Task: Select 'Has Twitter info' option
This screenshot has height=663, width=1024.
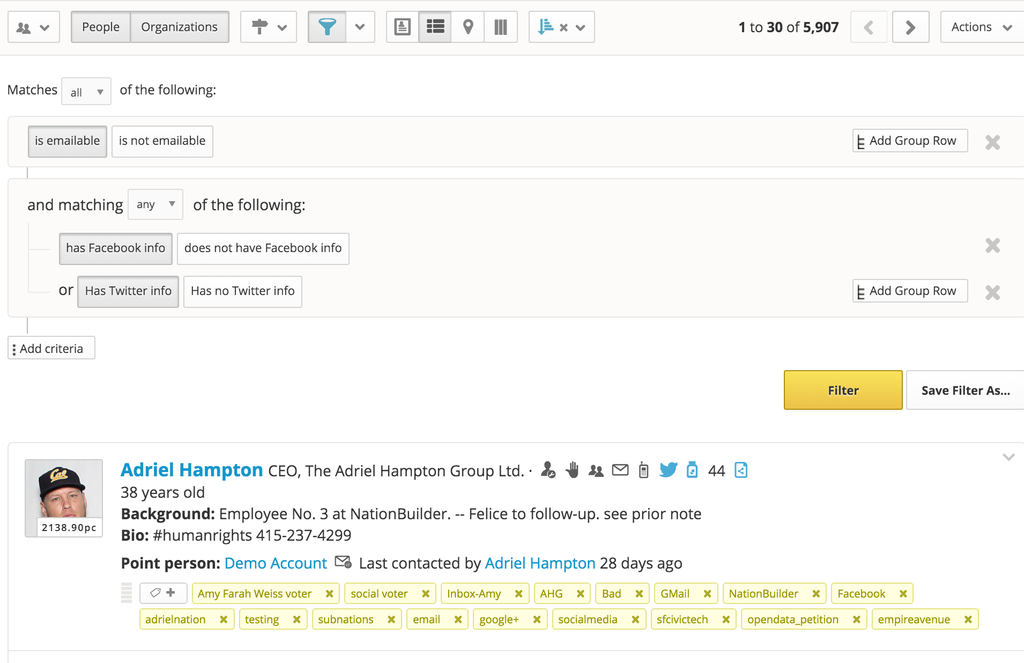Action: click(128, 291)
